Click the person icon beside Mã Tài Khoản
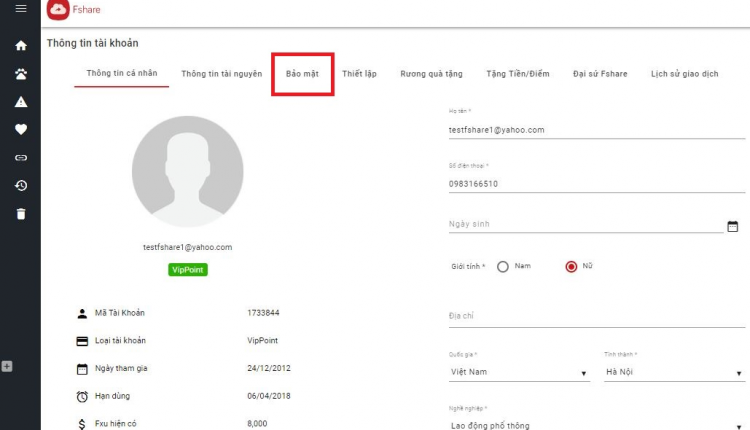Viewport: 750px width, 430px height. click(82, 313)
